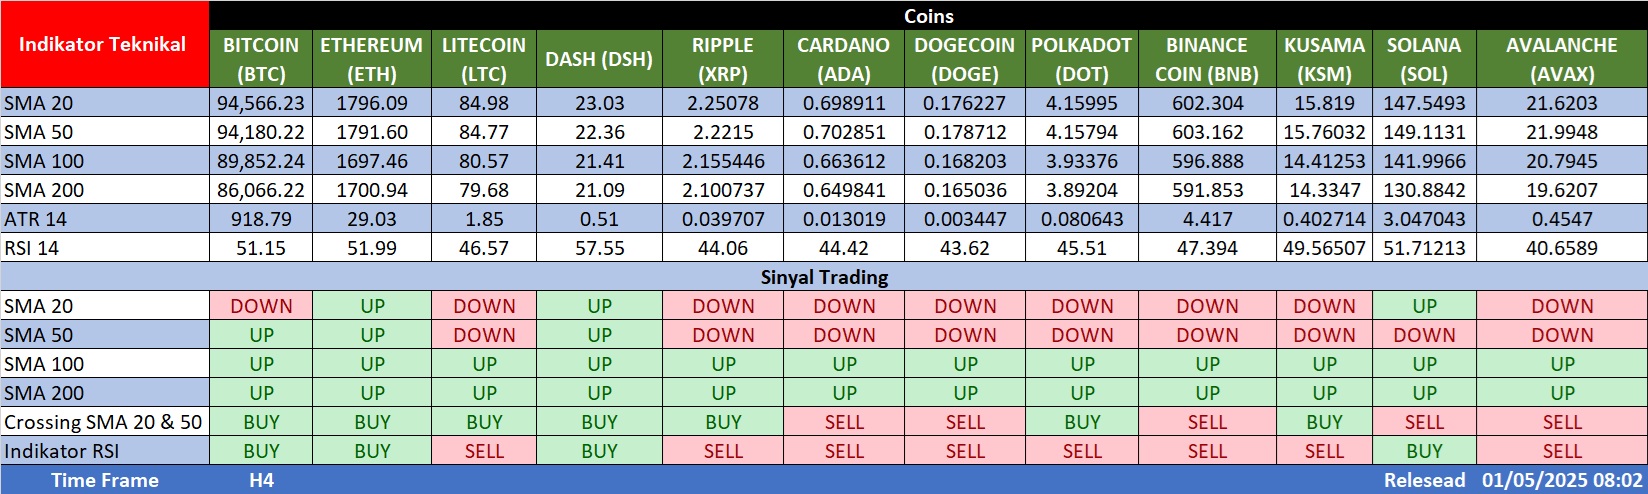Image resolution: width=1648 pixels, height=494 pixels.
Task: Click the Indikator Teknikal red header cell
Action: [103, 45]
